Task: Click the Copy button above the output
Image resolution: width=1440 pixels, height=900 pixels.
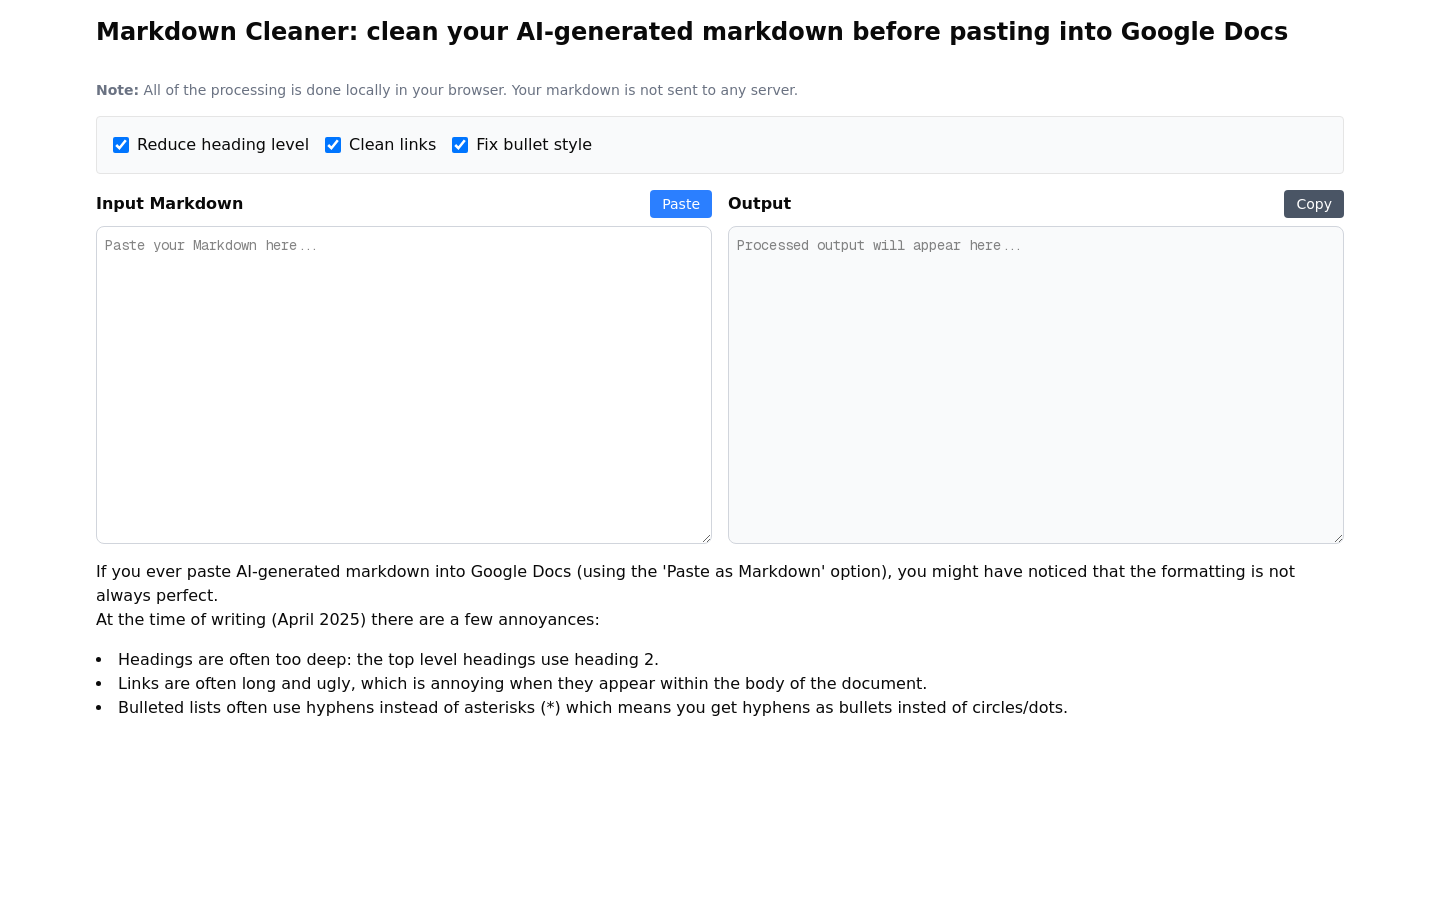Action: pyautogui.click(x=1314, y=204)
